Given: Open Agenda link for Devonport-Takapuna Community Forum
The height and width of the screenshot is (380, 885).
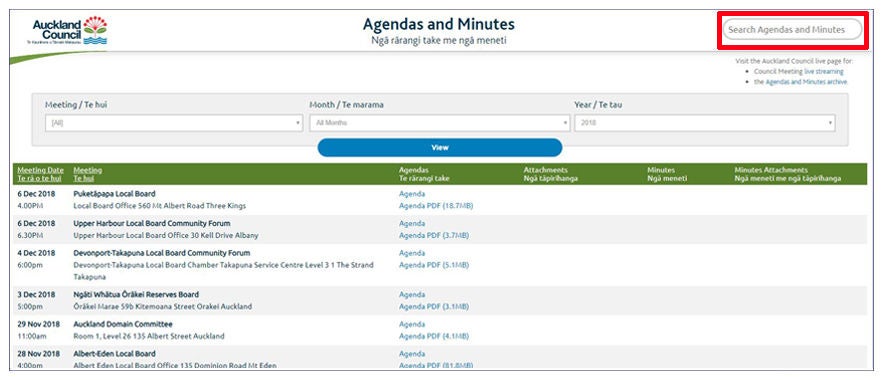Looking at the screenshot, I should click(412, 253).
